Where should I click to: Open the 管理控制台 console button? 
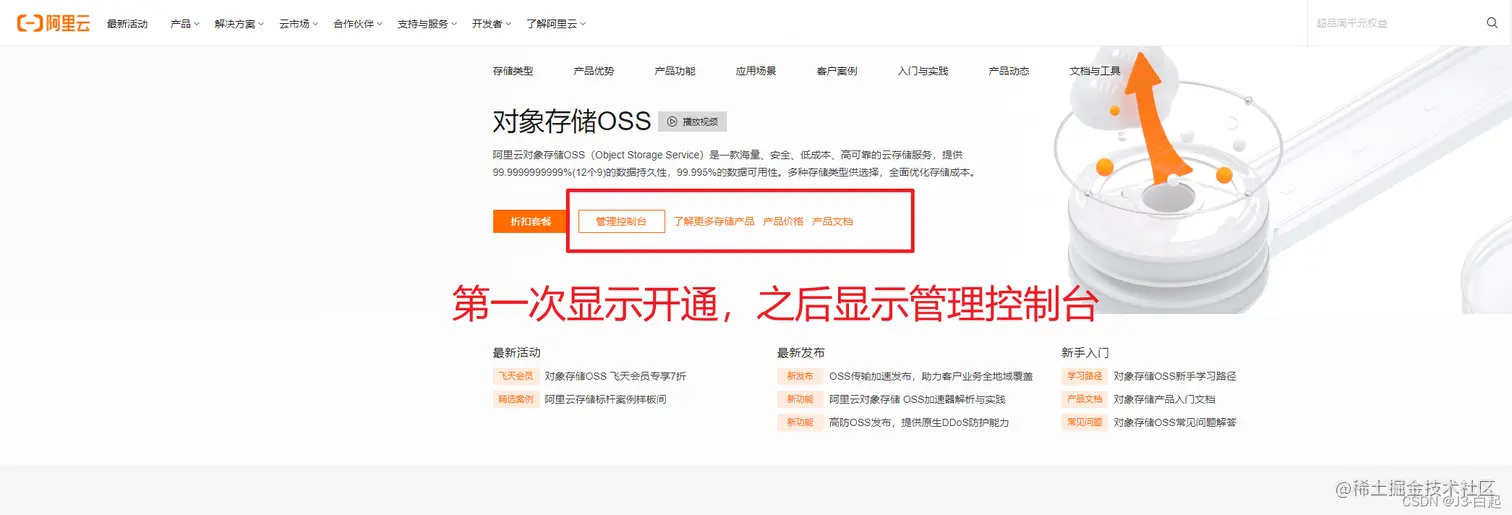coord(622,221)
